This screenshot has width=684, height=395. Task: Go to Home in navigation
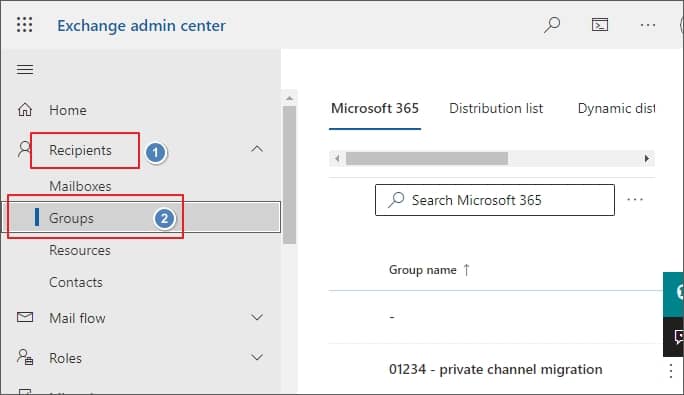68,110
